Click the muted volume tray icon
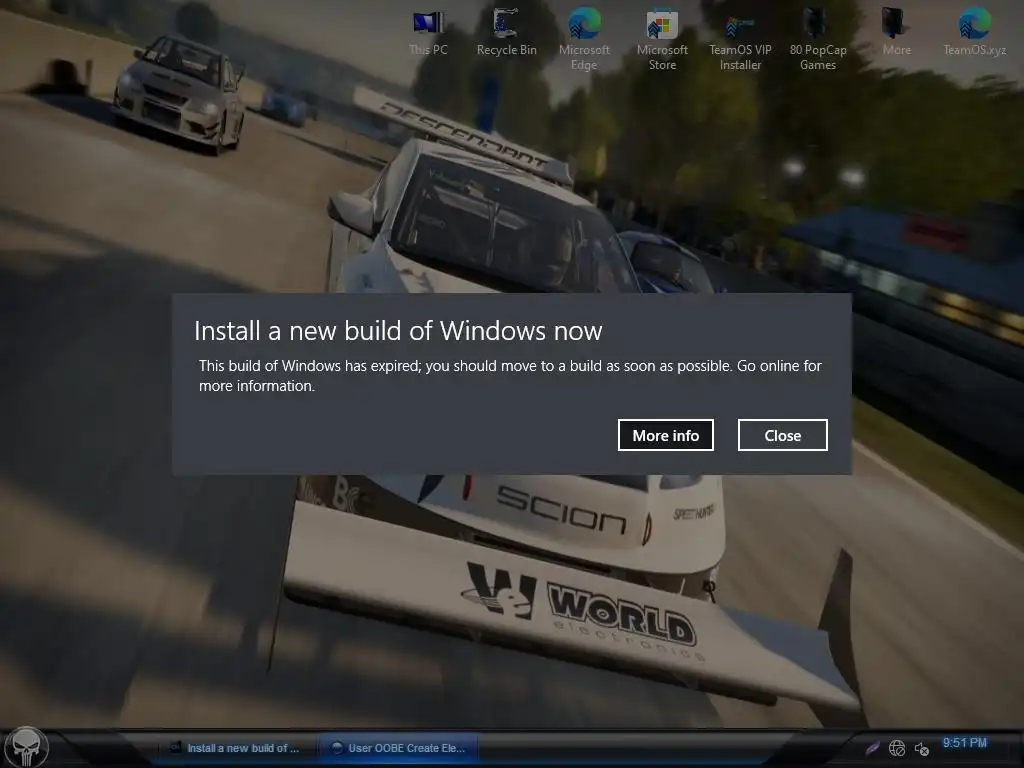The image size is (1024, 768). (921, 749)
